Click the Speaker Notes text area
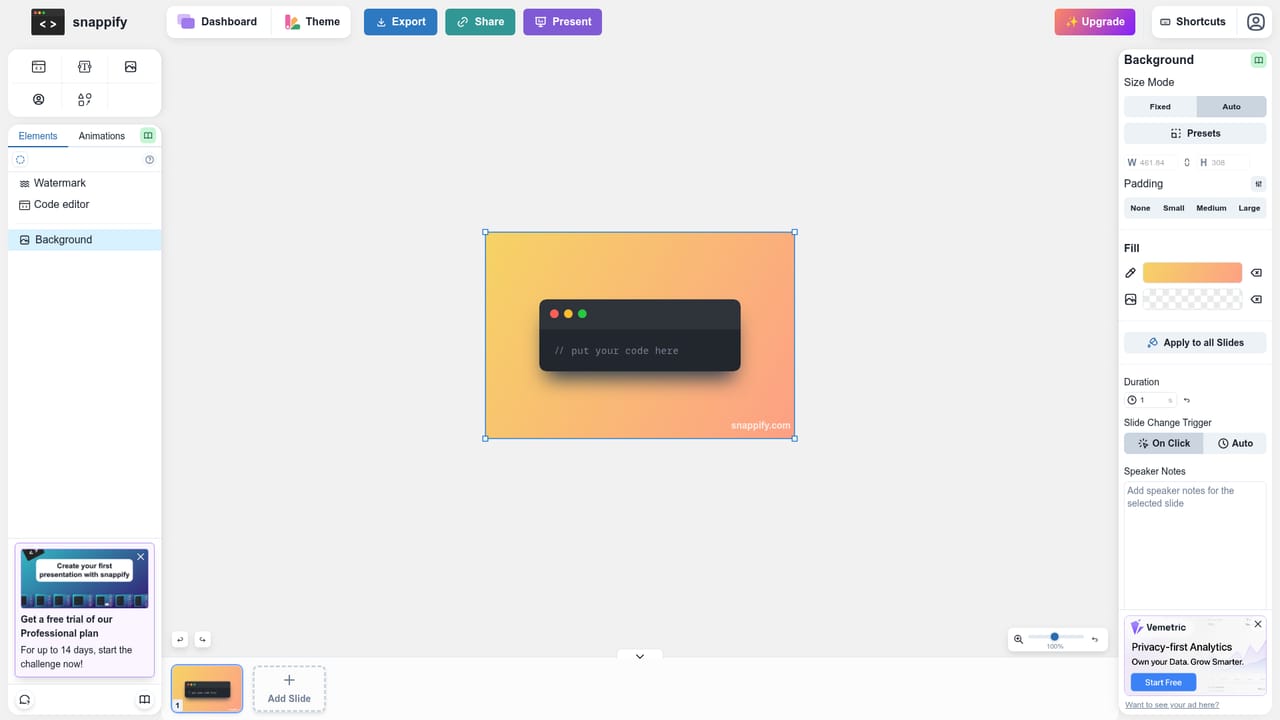Image resolution: width=1280 pixels, height=720 pixels. point(1195,545)
